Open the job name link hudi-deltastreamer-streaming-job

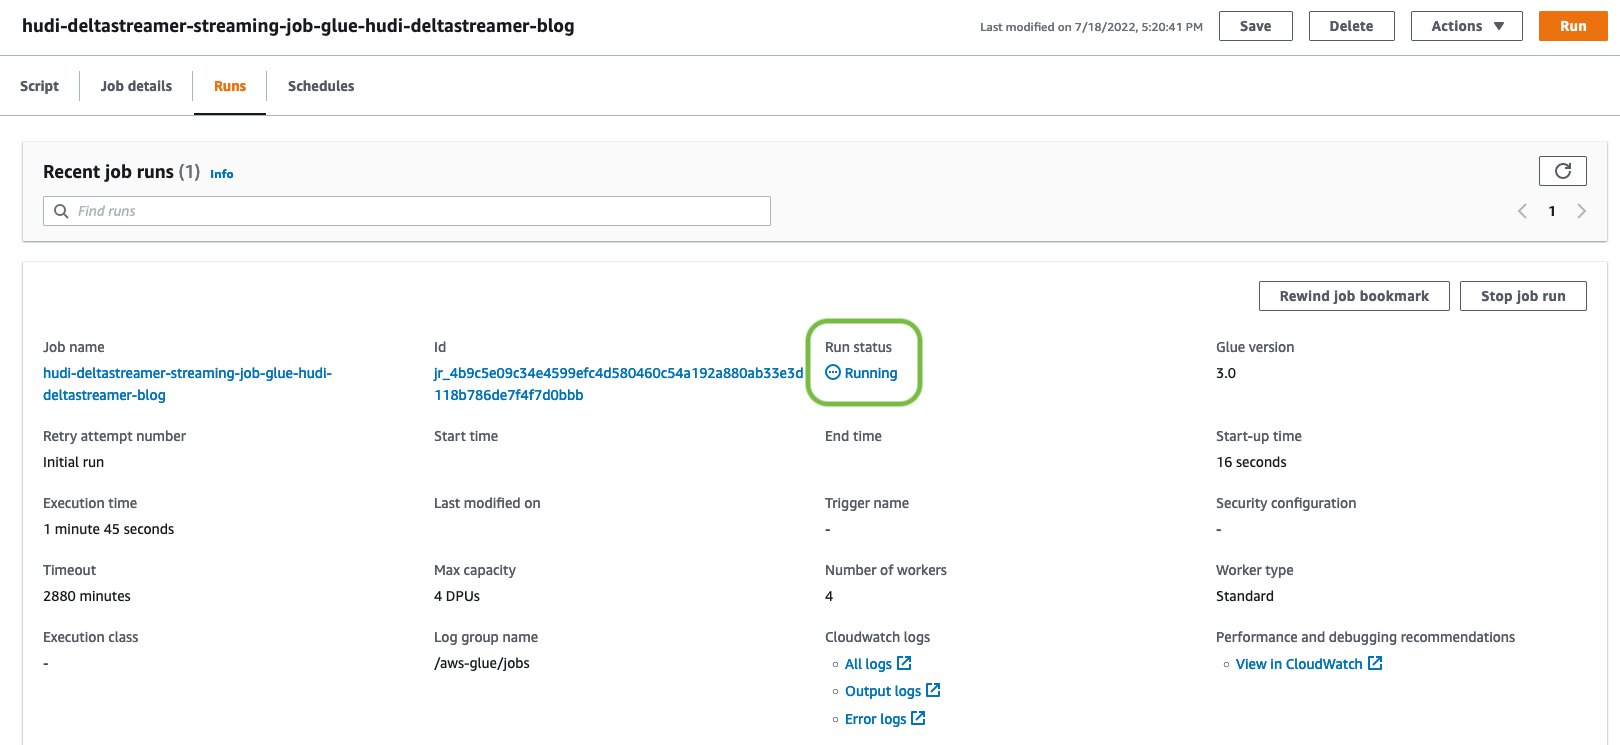[x=187, y=384]
